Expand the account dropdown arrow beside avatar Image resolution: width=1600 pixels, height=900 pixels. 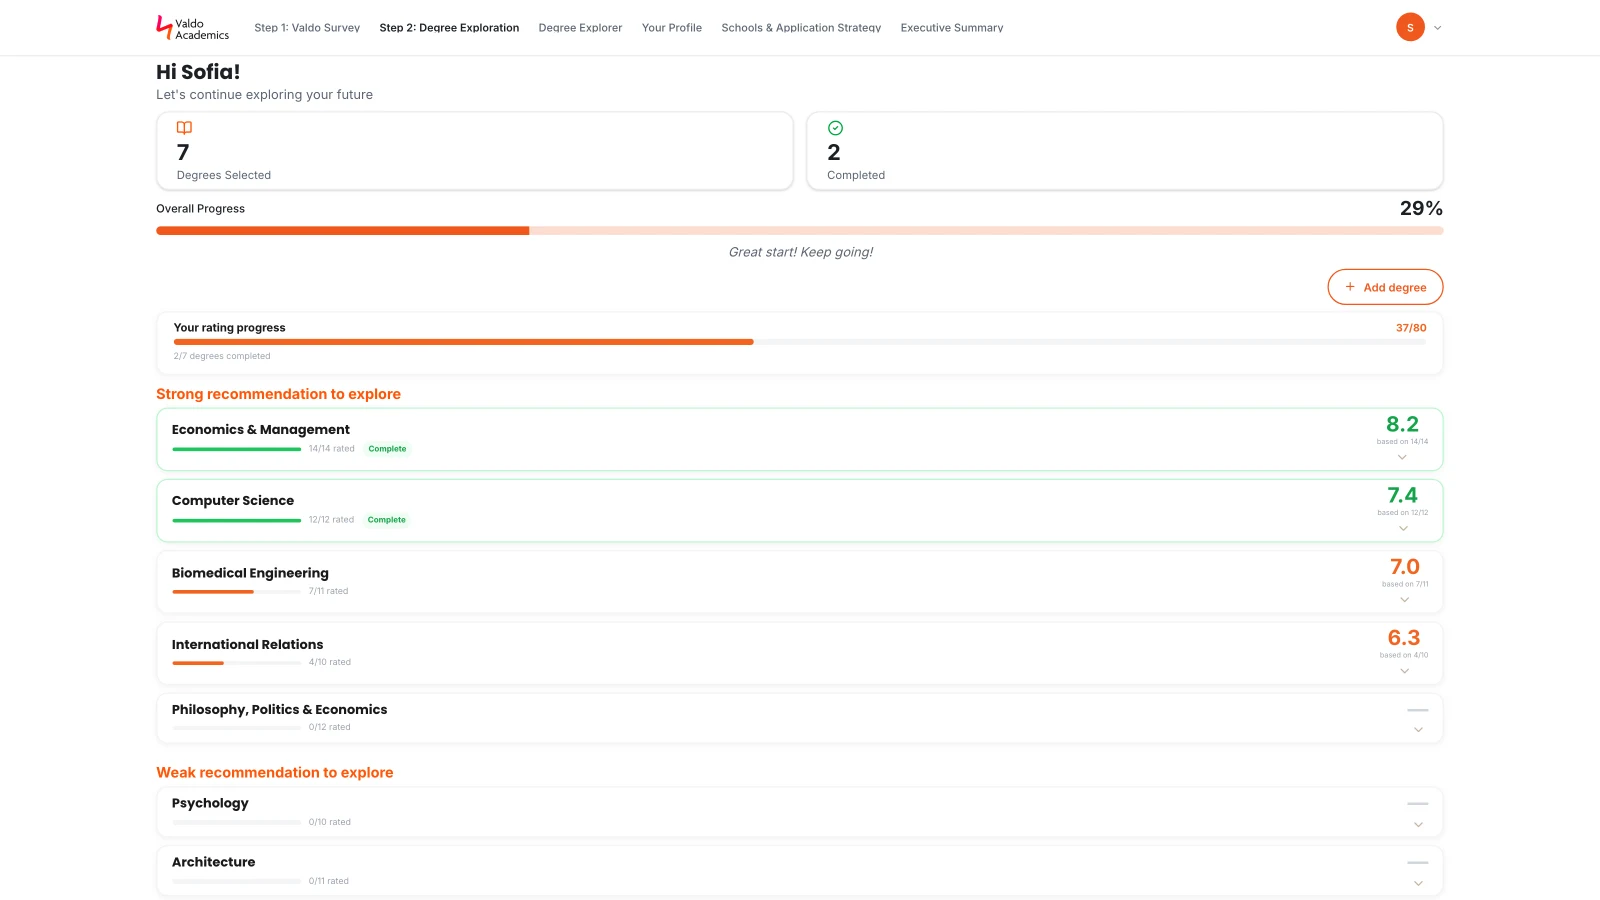(x=1437, y=28)
